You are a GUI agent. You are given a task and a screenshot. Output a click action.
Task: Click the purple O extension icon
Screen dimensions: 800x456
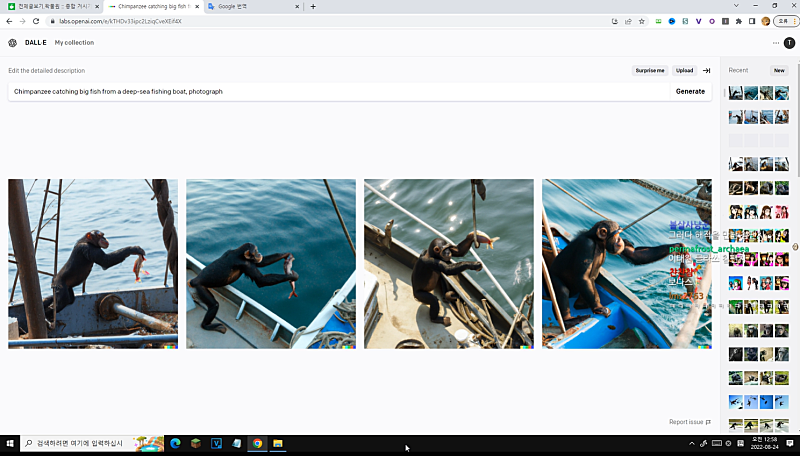pos(712,21)
